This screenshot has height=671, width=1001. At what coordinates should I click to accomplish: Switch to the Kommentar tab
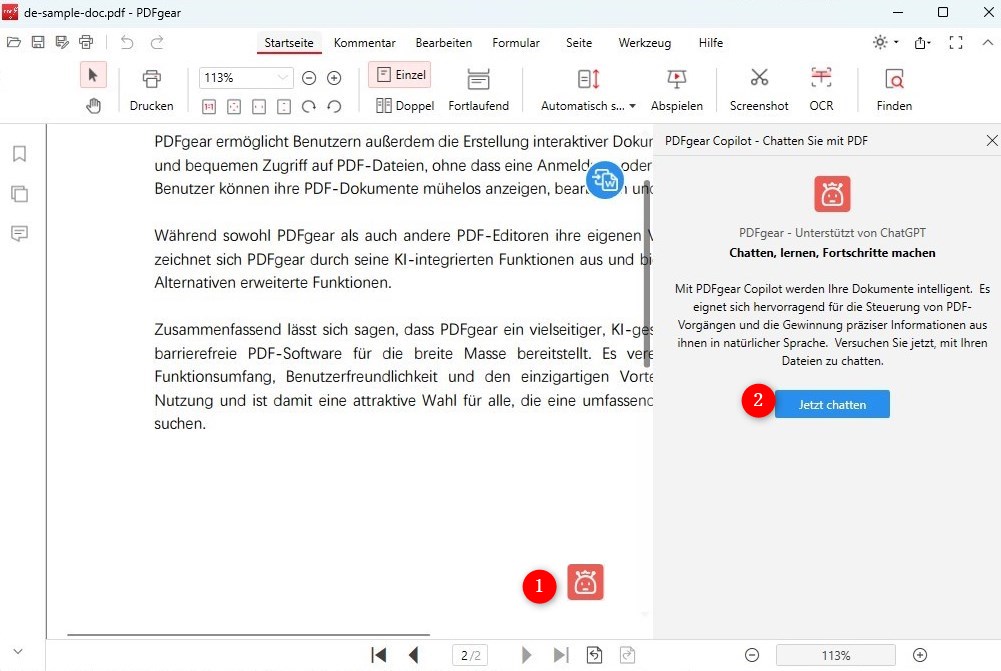[365, 43]
